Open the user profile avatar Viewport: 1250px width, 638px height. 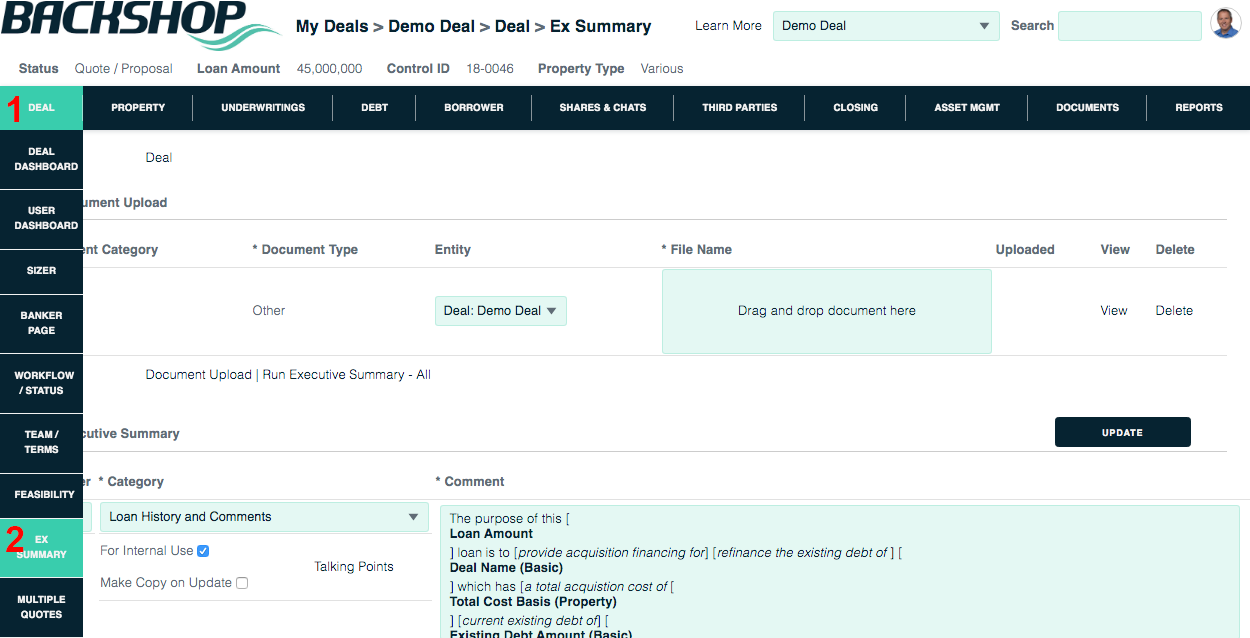click(1225, 23)
